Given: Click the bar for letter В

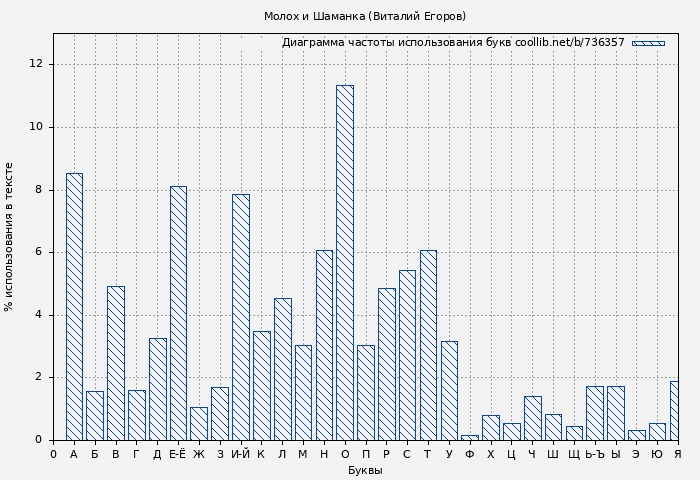Looking at the screenshot, I should click(x=116, y=362).
